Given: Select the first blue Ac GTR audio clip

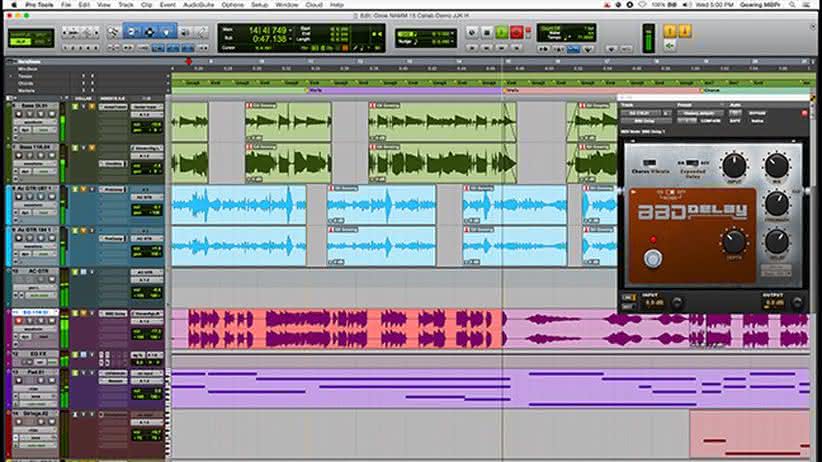Looking at the screenshot, I should click(x=239, y=205).
